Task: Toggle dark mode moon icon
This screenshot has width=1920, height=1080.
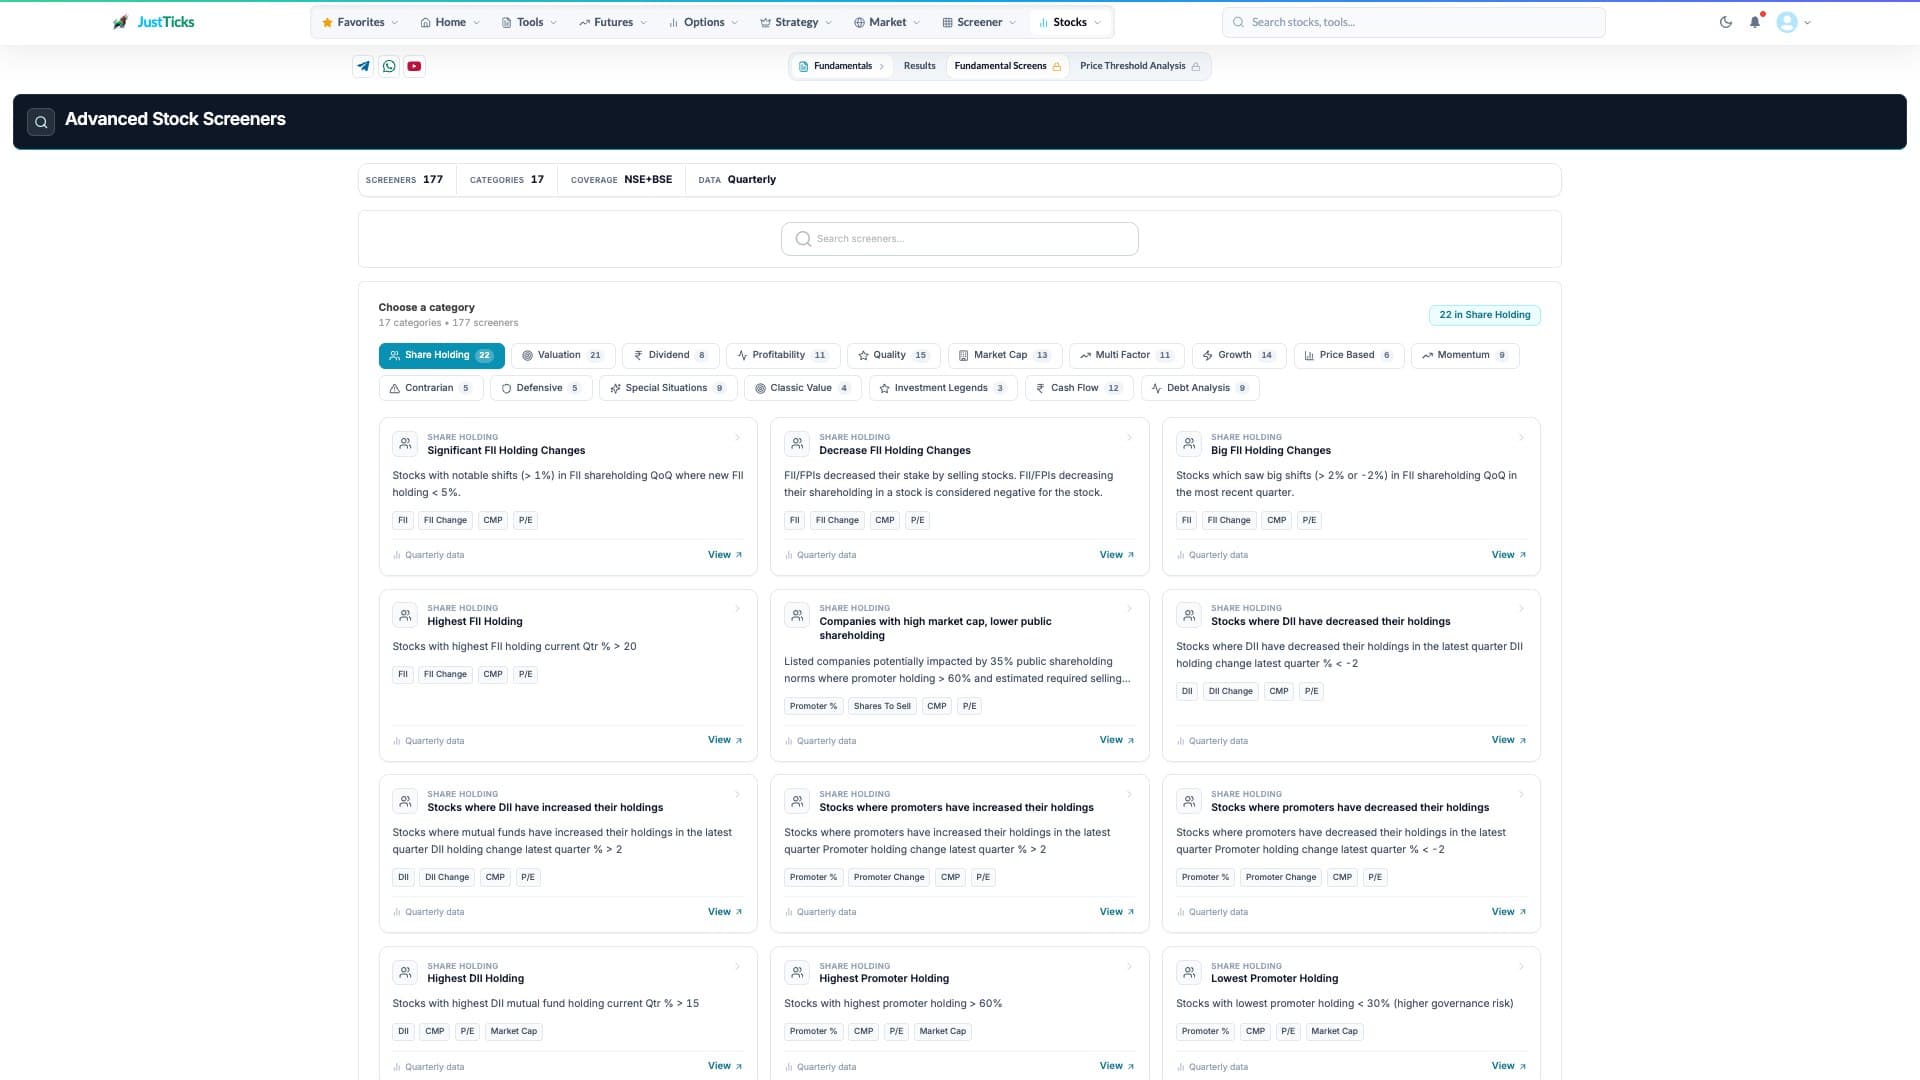Action: pos(1726,22)
